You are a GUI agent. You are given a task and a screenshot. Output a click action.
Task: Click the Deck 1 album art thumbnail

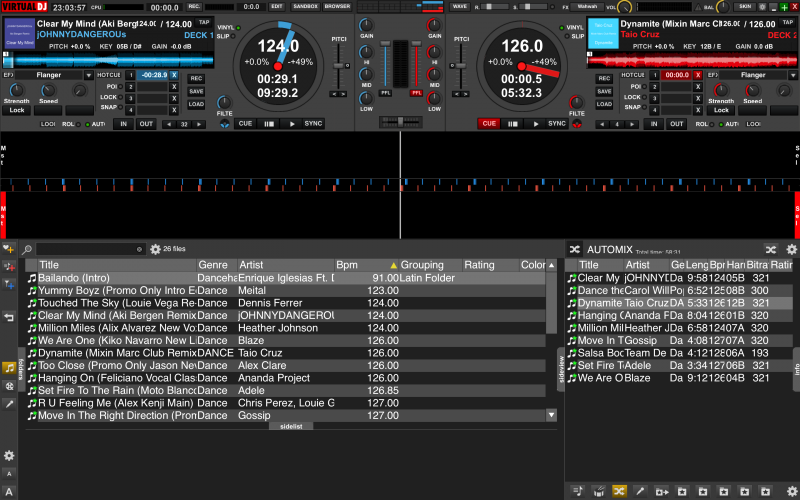[19, 34]
